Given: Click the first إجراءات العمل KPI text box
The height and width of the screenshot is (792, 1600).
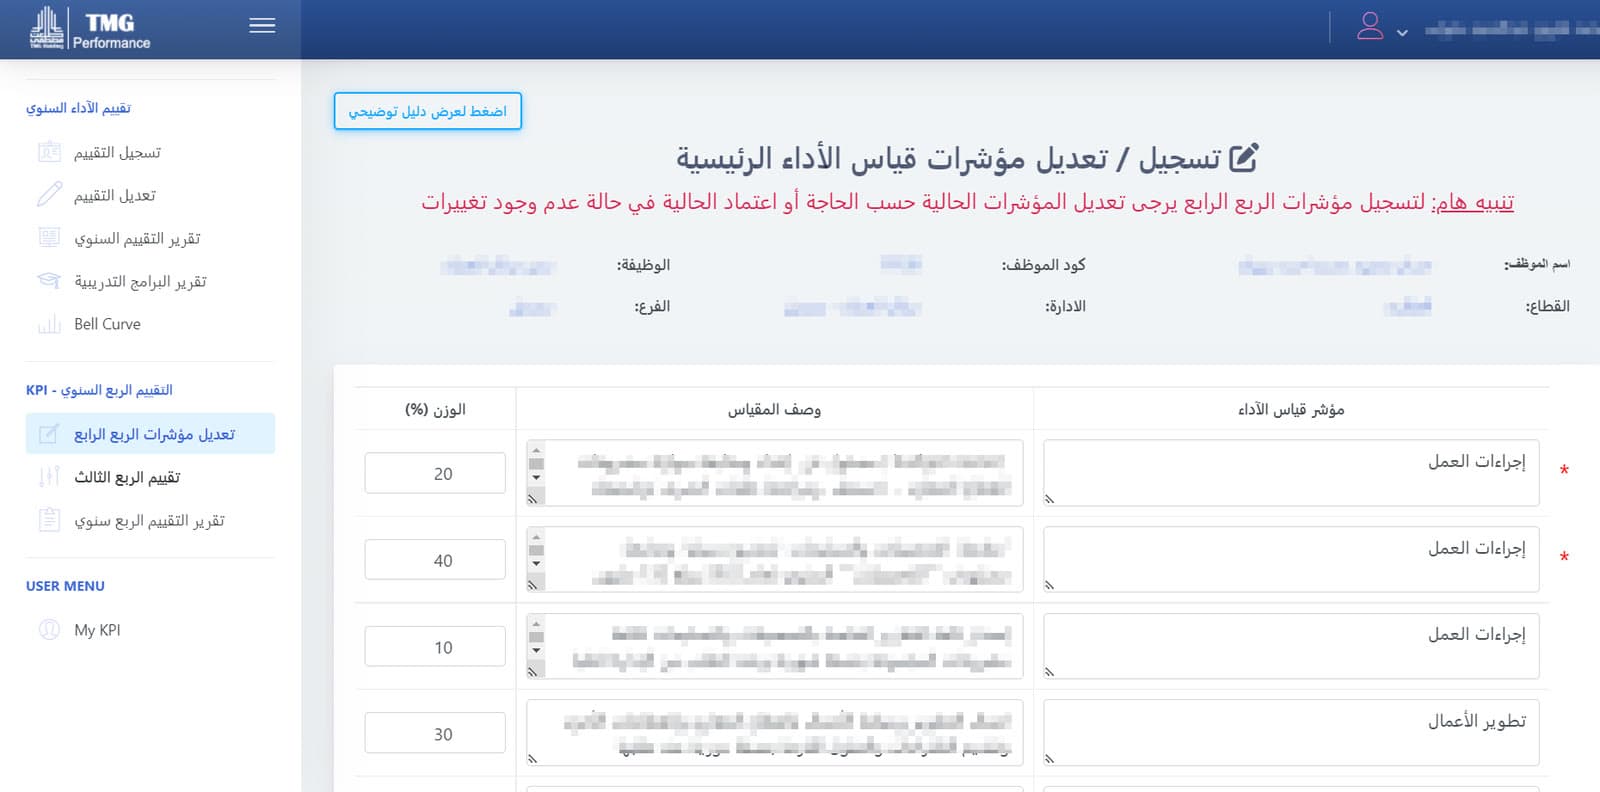Looking at the screenshot, I should [1291, 473].
